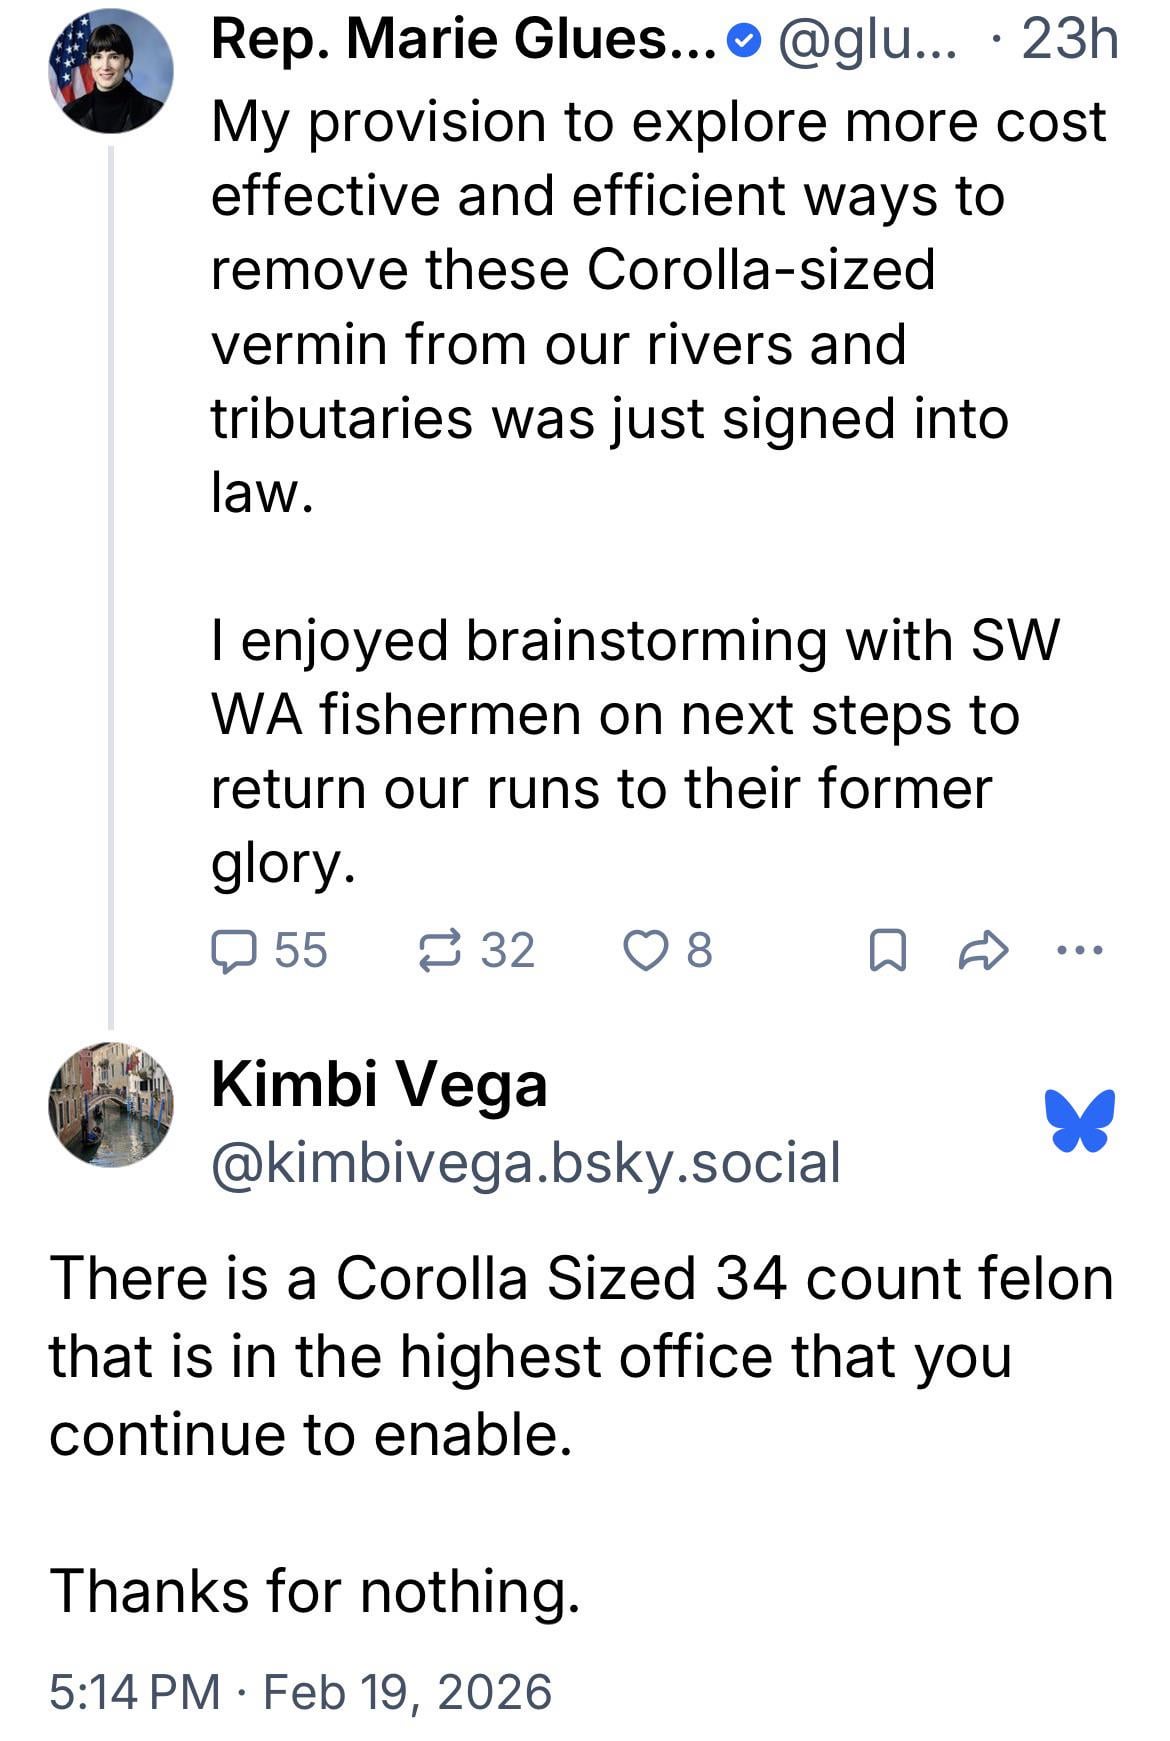Visit the @kimbivega.bsky.social handle

tap(526, 1162)
